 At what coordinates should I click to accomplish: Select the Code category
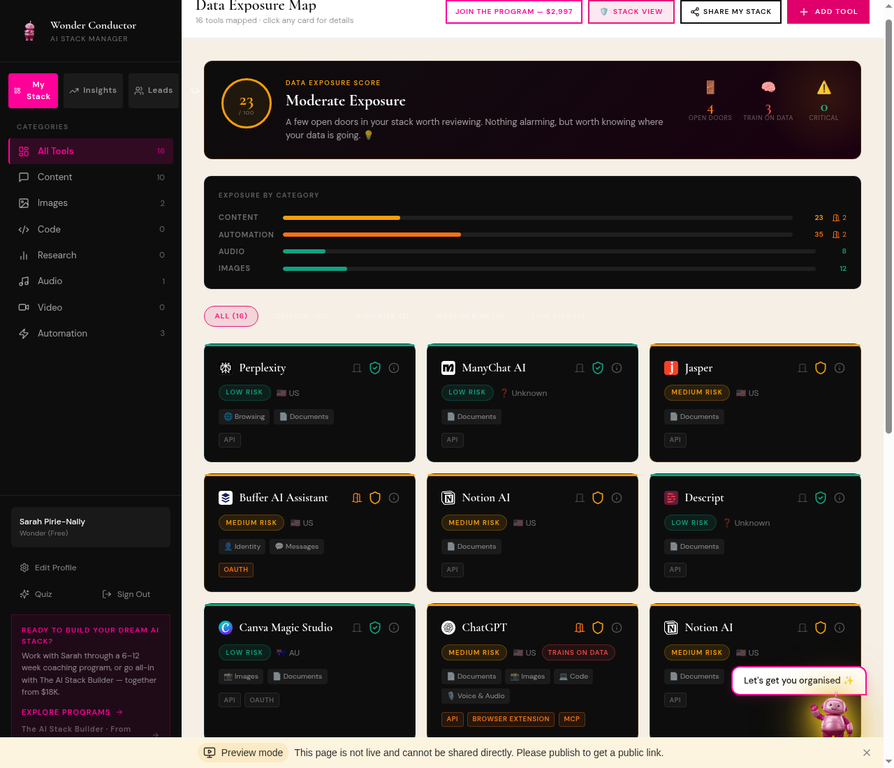click(91, 229)
